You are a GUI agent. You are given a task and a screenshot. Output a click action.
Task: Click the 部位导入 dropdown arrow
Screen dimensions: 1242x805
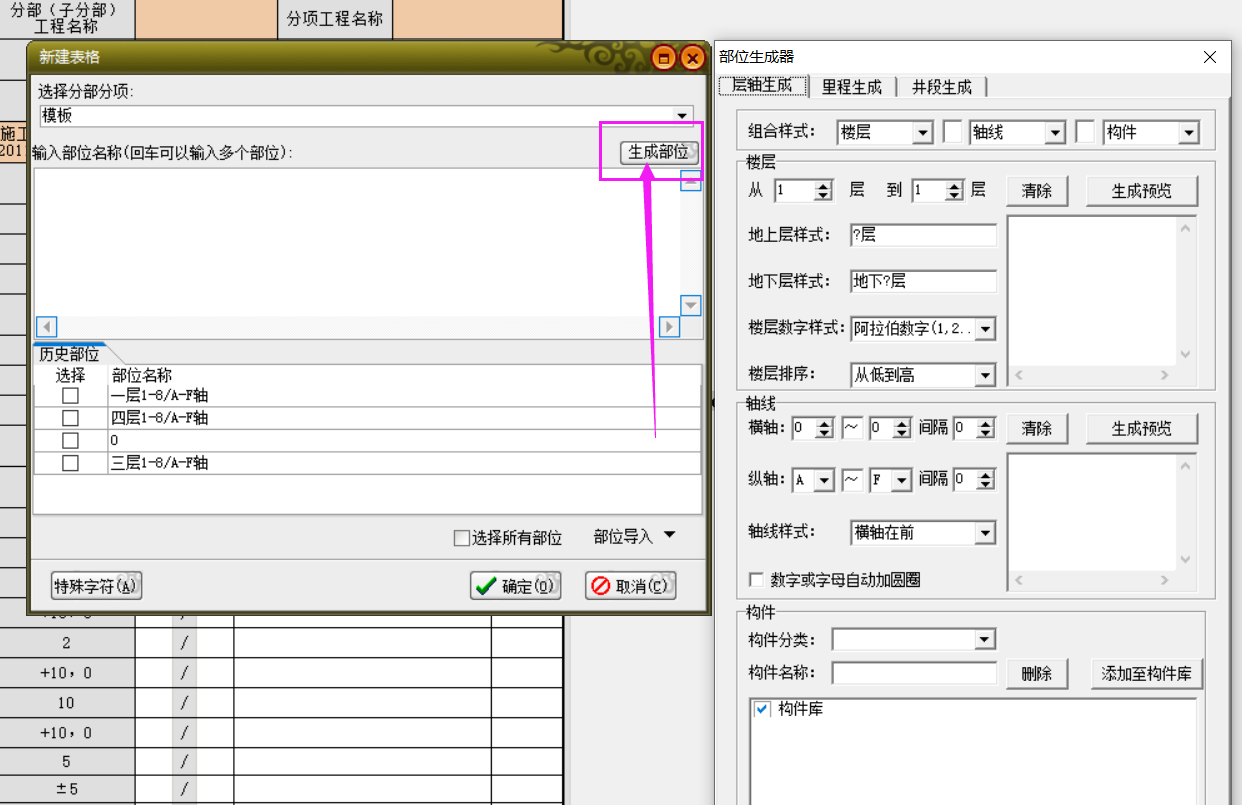point(669,536)
